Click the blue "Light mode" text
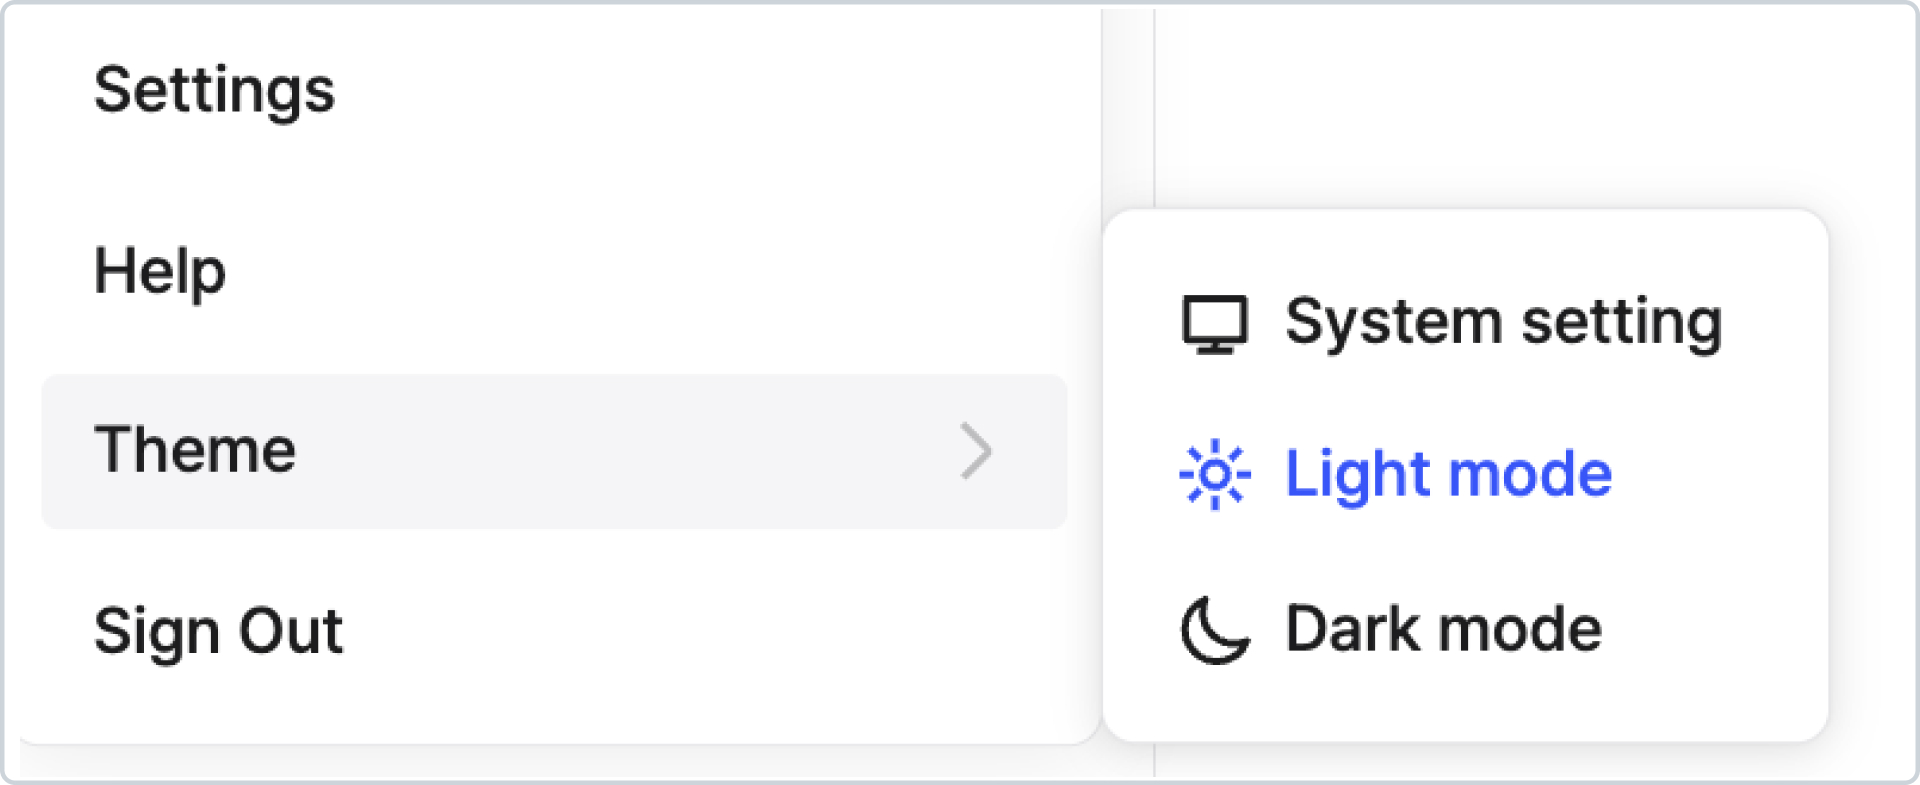 tap(1448, 475)
